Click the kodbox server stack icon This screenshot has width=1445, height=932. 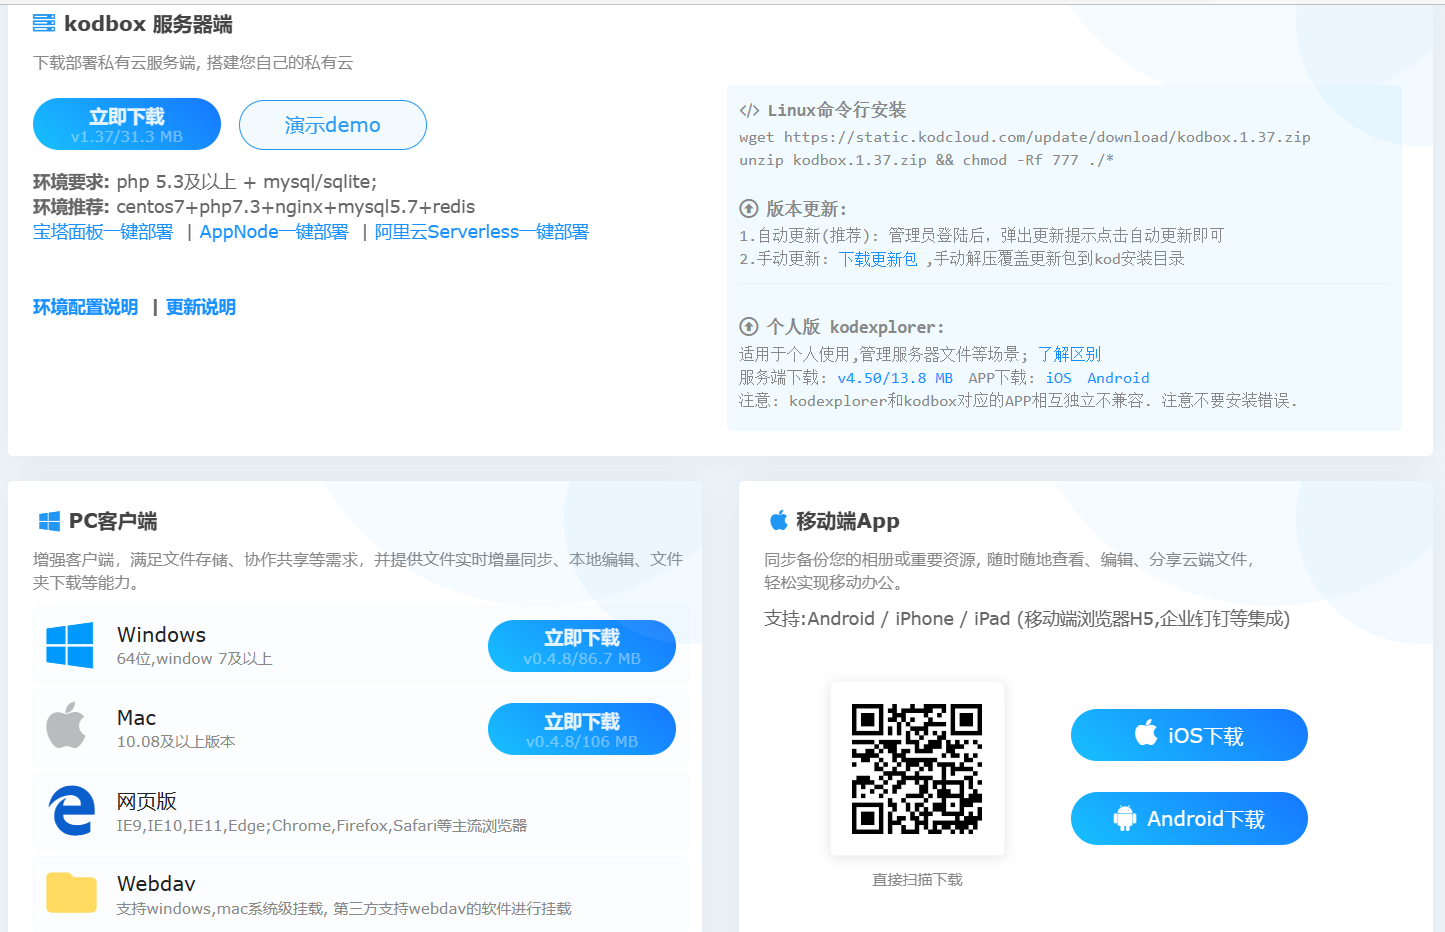point(44,23)
